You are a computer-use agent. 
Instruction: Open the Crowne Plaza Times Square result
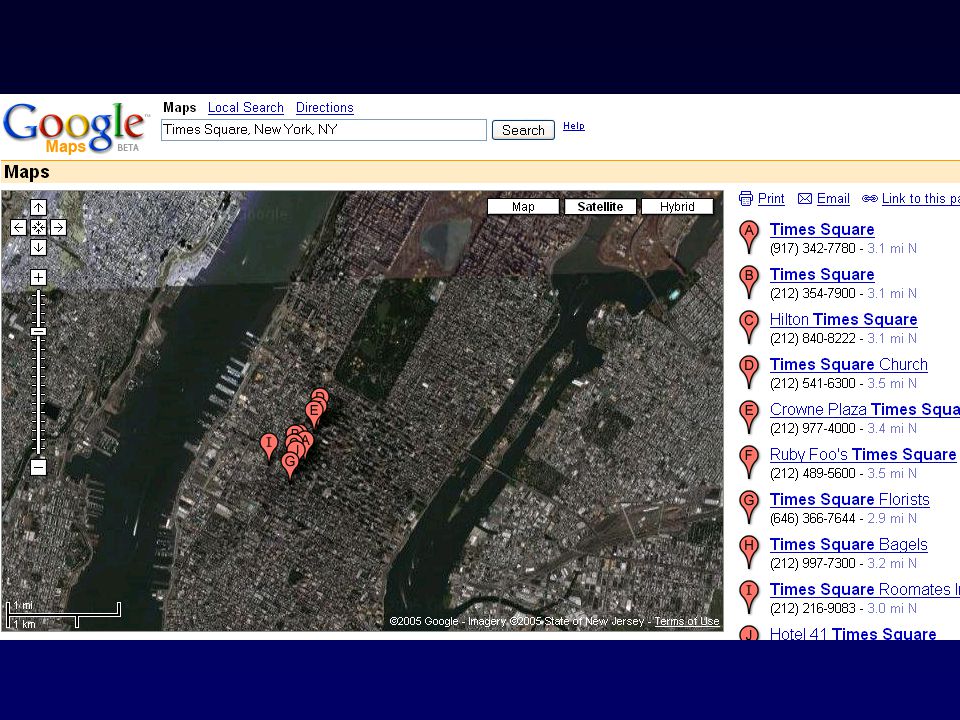pos(864,410)
